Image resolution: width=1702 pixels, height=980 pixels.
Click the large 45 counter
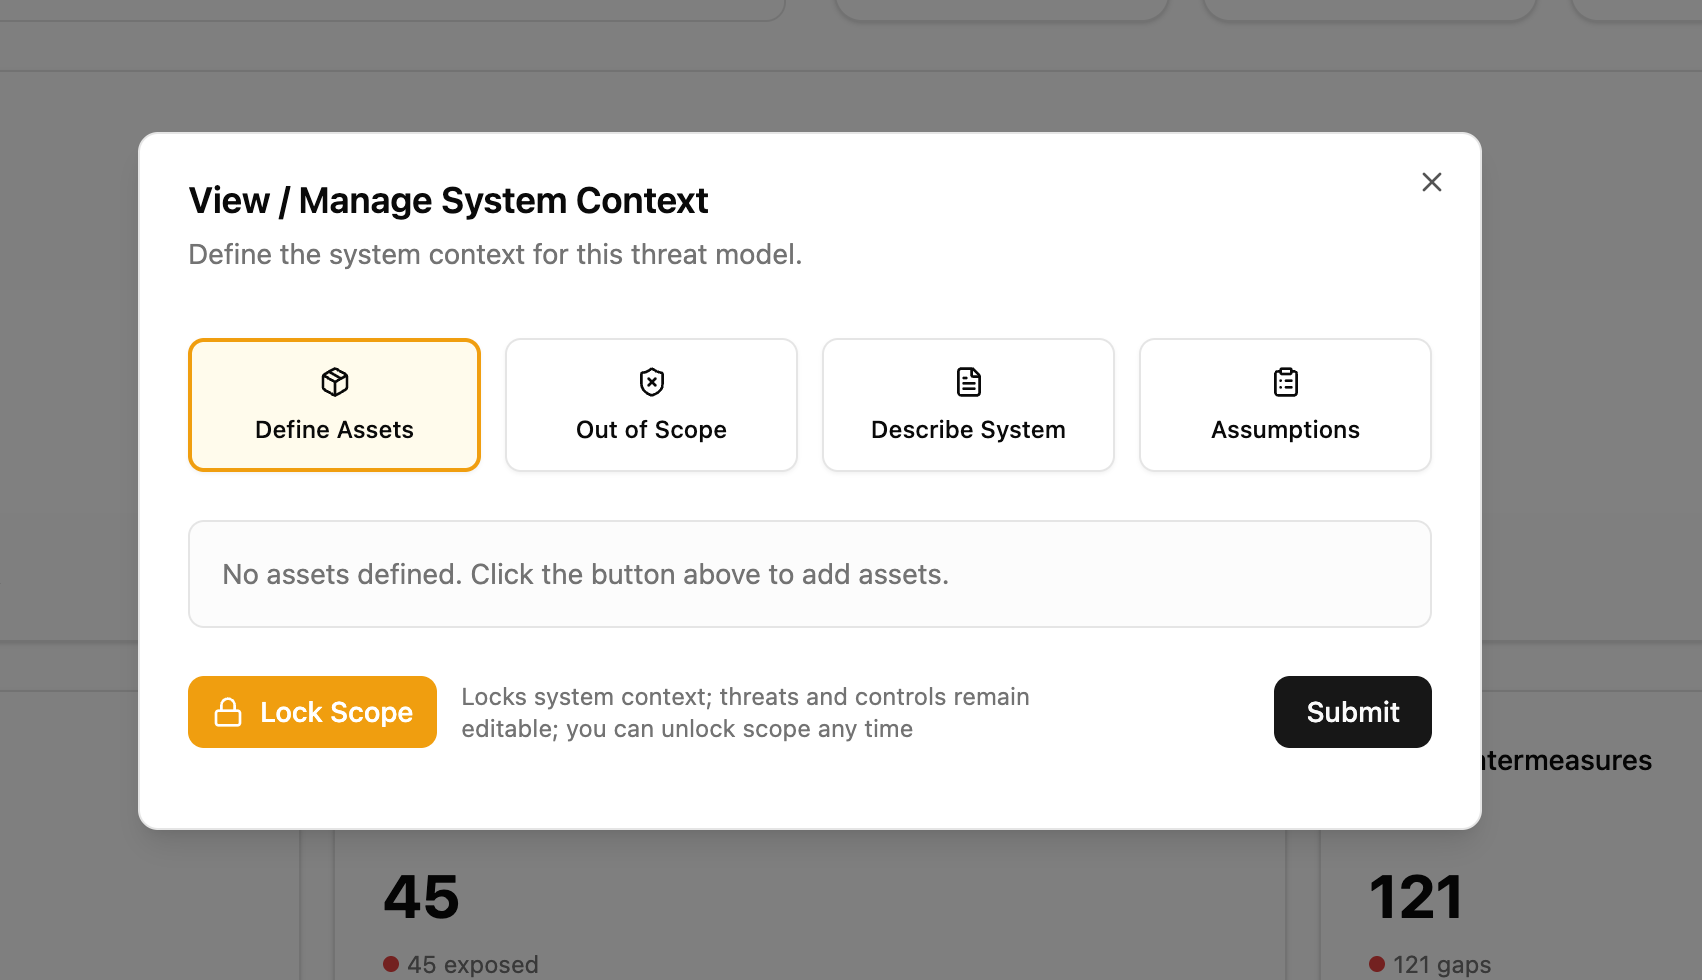420,898
